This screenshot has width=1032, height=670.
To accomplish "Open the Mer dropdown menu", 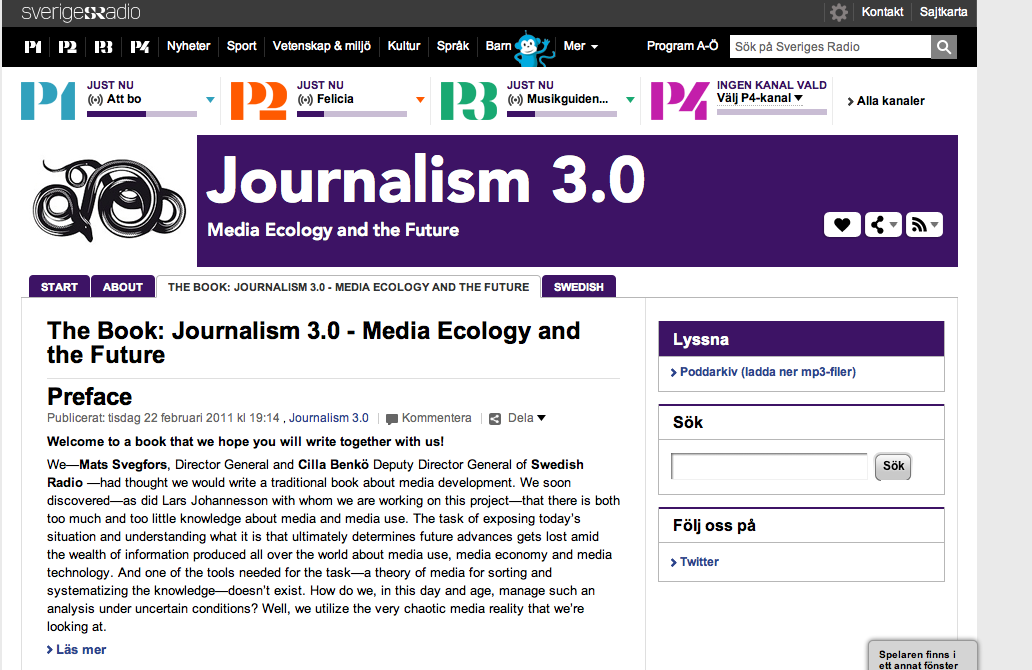I will point(580,46).
